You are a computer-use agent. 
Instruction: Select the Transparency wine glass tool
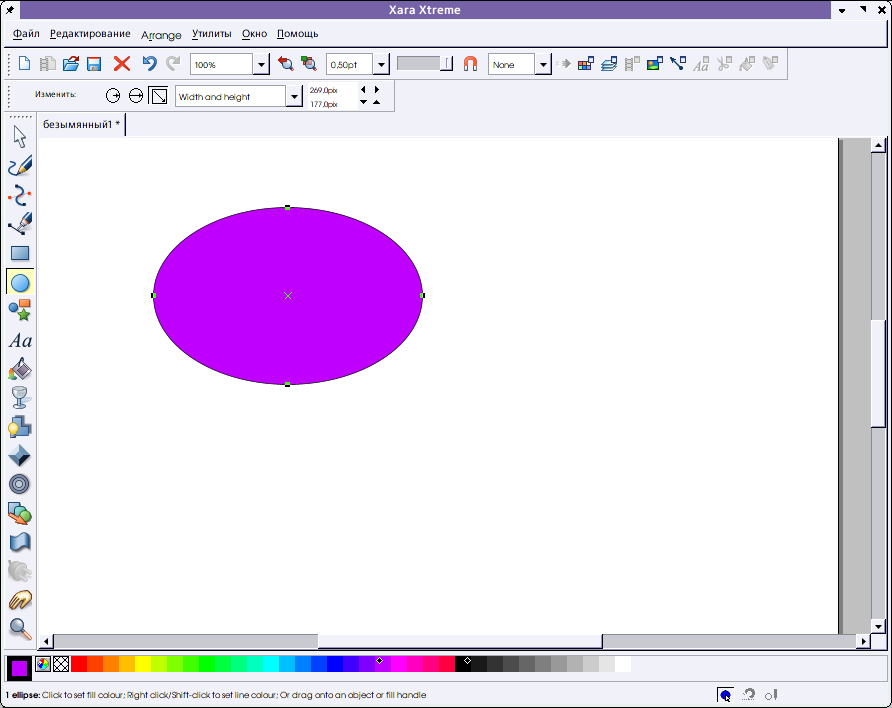point(20,398)
